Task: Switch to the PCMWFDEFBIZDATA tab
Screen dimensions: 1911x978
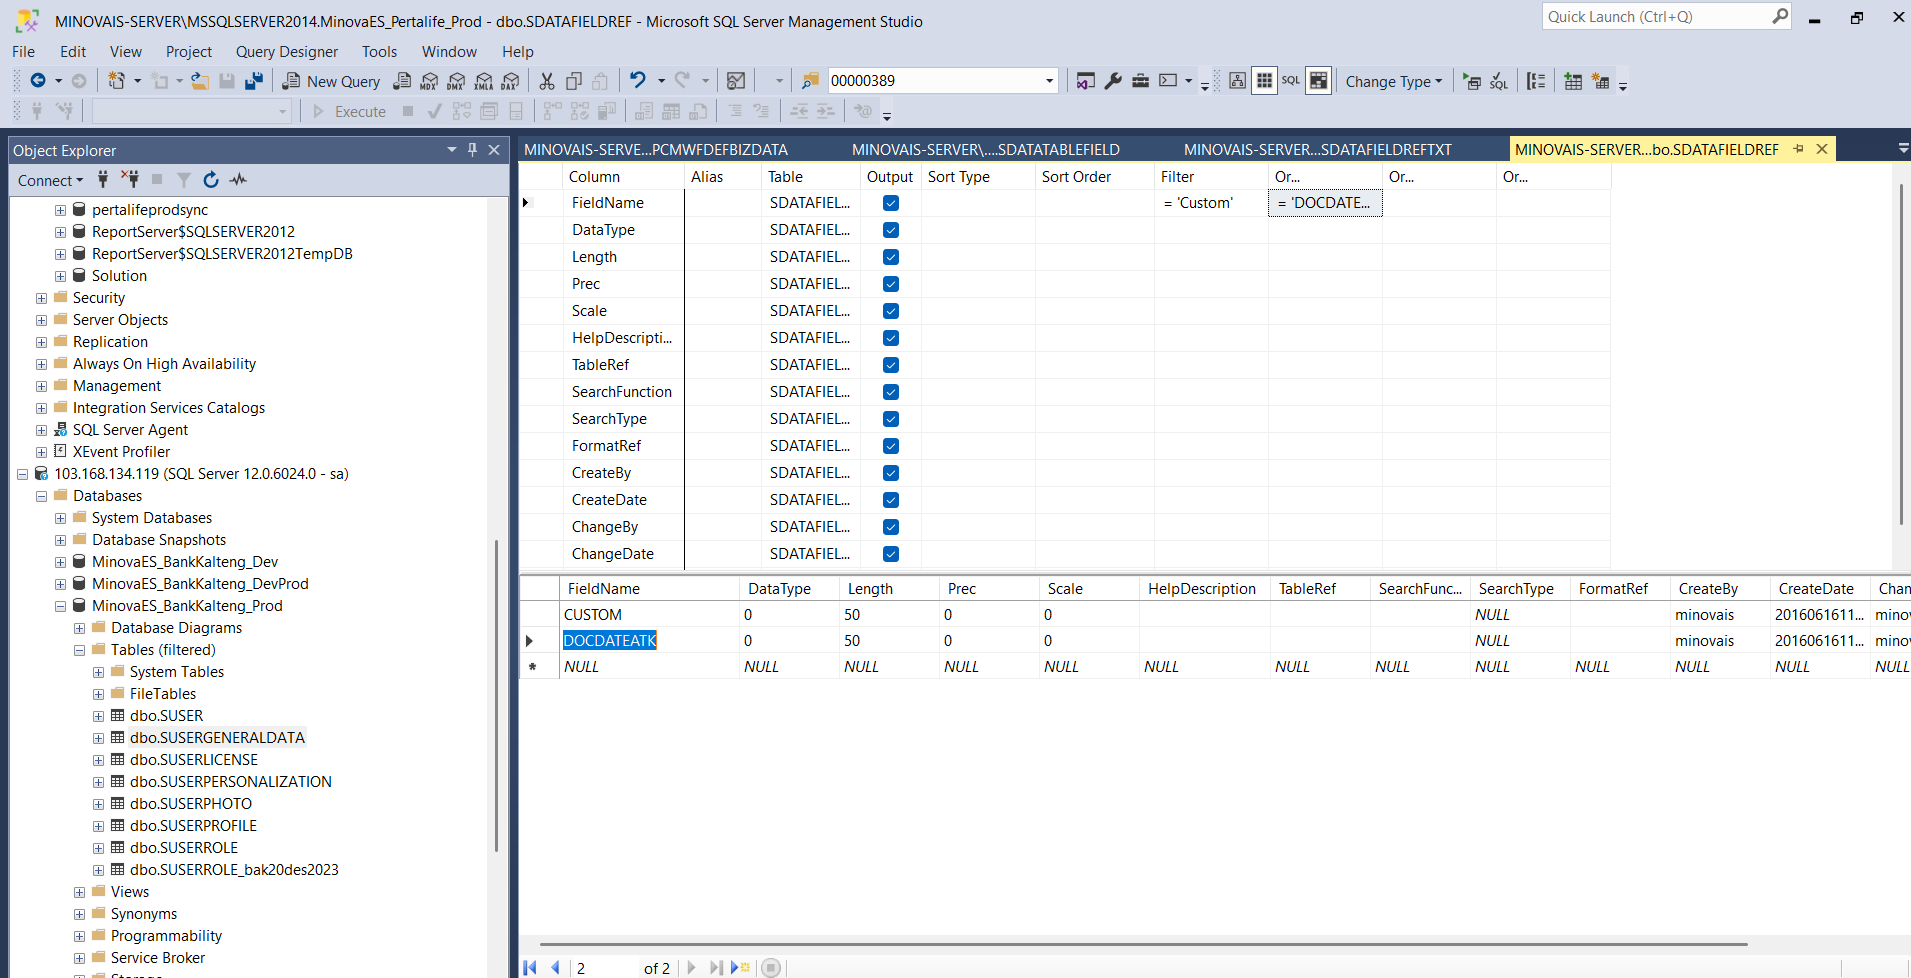Action: (x=656, y=149)
